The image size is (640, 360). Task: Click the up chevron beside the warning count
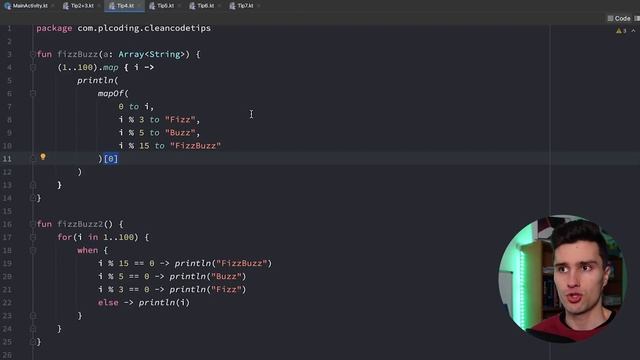coord(633,31)
